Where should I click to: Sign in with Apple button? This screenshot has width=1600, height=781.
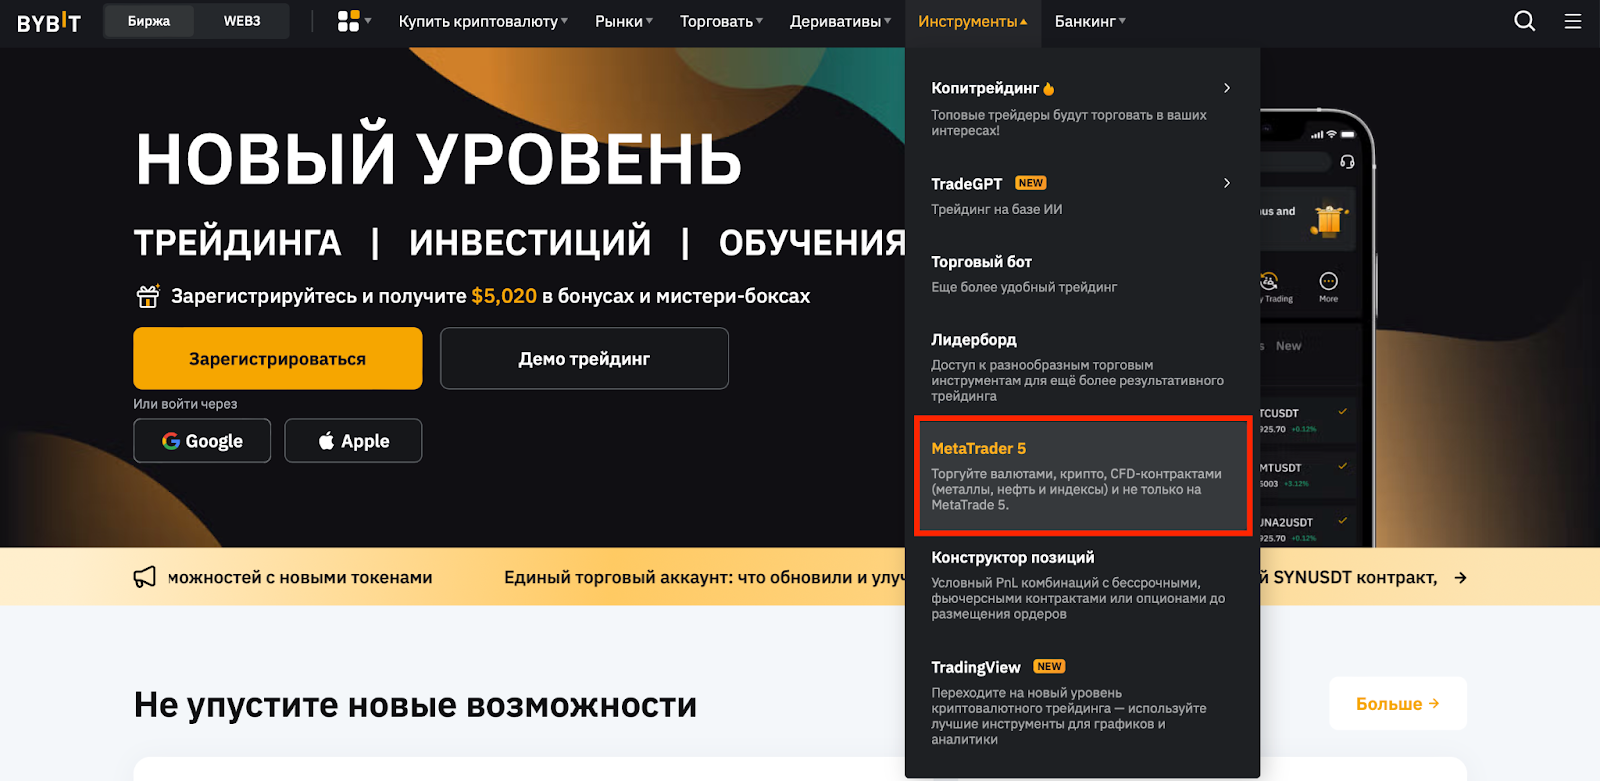[353, 441]
